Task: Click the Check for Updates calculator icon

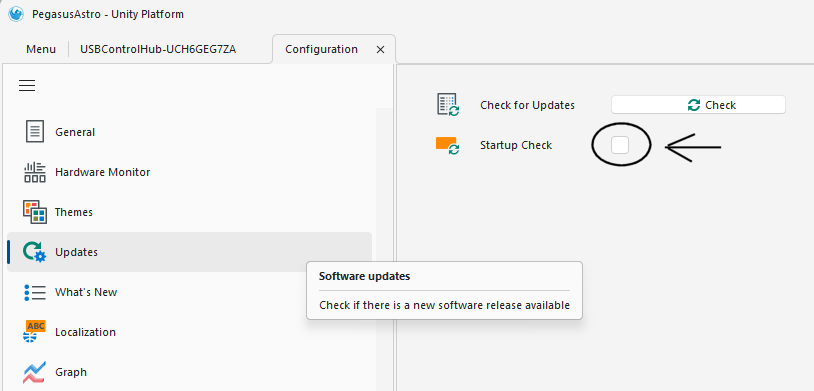Action: [x=447, y=104]
